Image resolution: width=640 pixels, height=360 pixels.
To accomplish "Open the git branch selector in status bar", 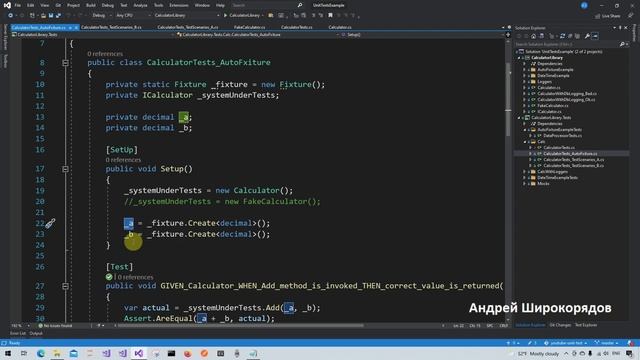I will 607,343.
